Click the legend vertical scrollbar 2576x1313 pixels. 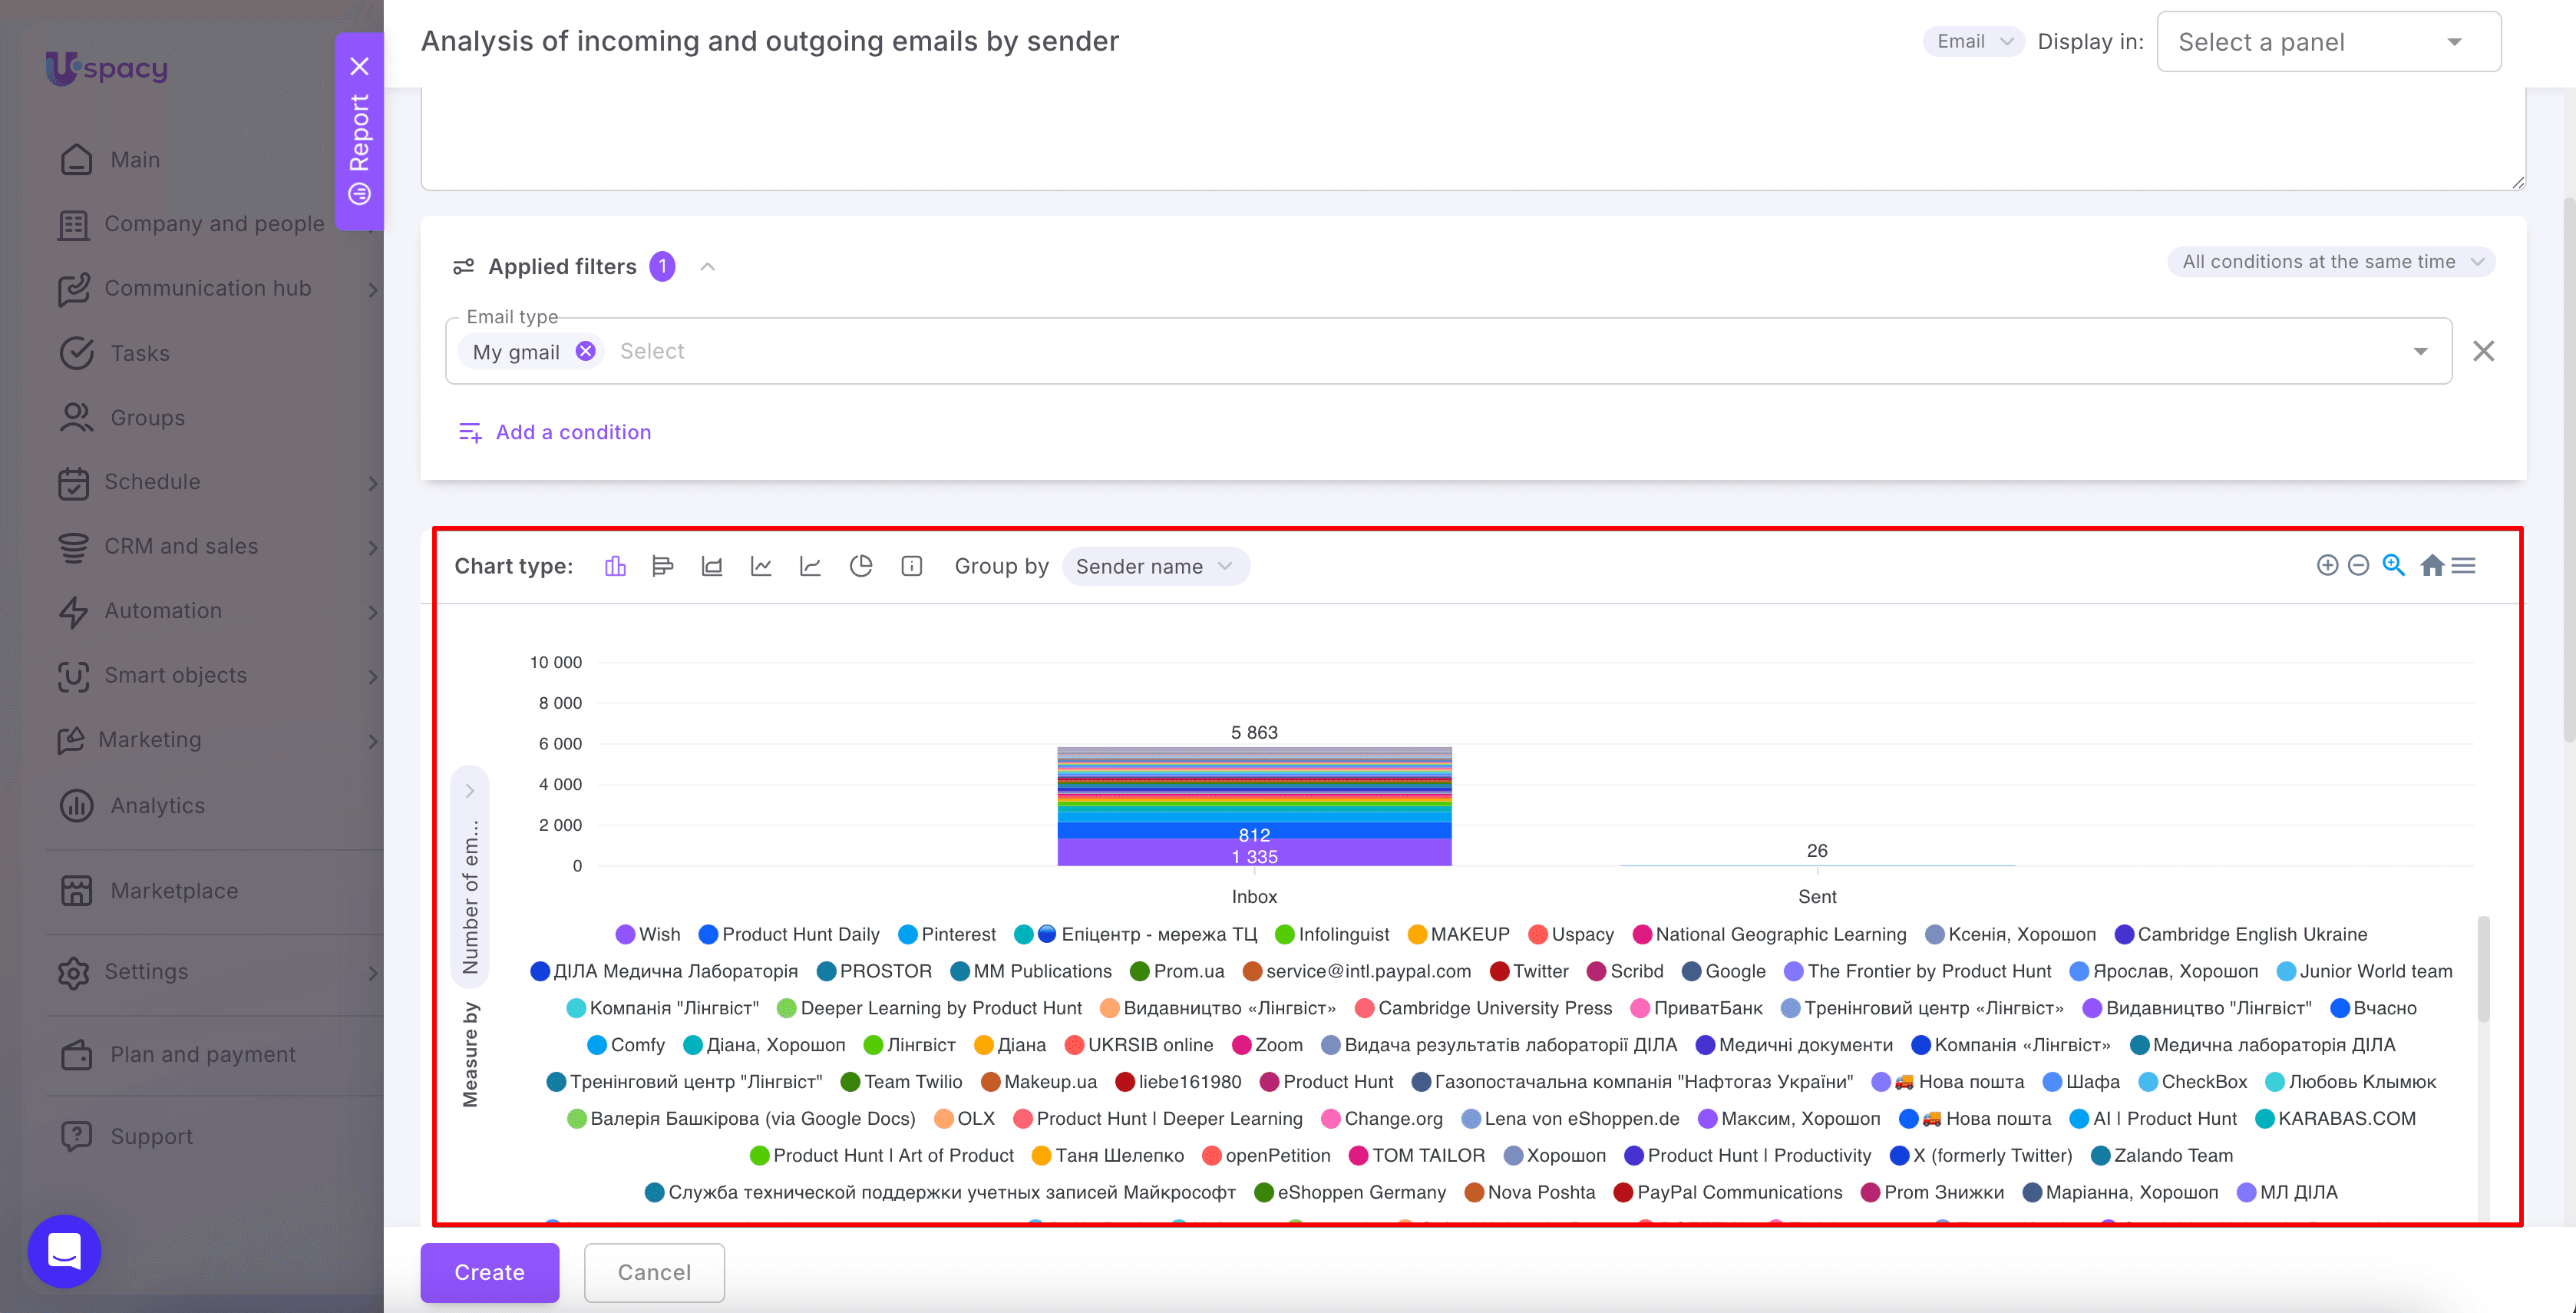click(2483, 969)
